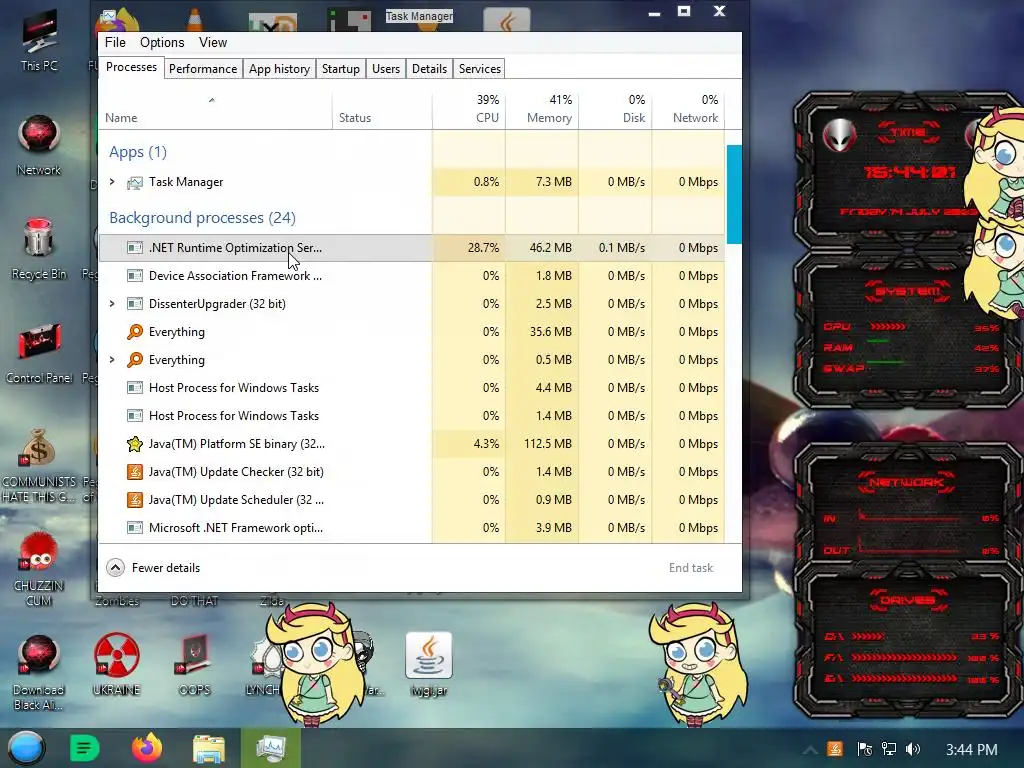Image resolution: width=1024 pixels, height=768 pixels.
Task: Click the first Everything process search icon
Action: [135, 332]
